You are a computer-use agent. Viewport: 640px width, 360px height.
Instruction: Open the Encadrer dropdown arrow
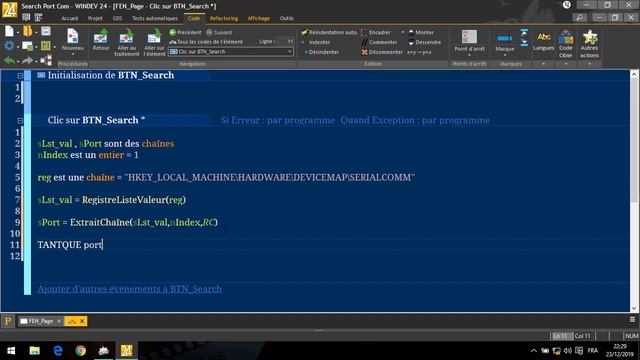pos(402,32)
